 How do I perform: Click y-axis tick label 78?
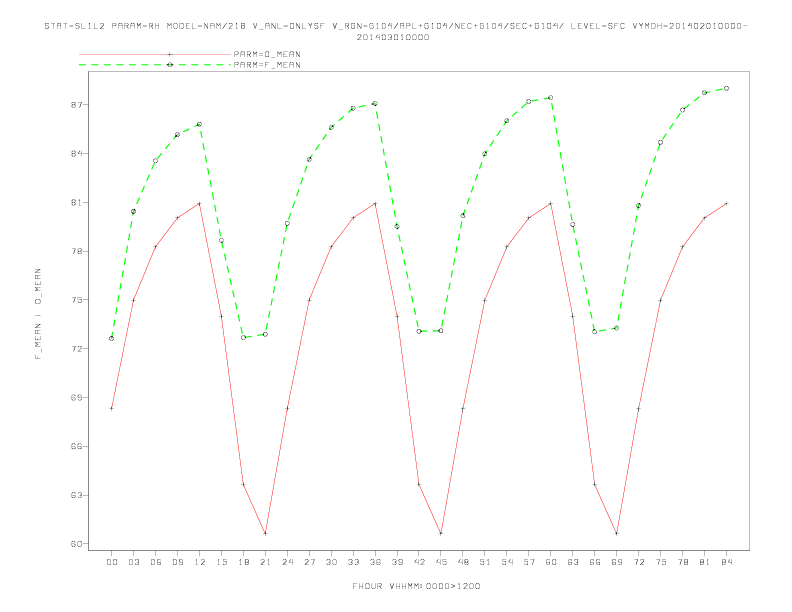[x=79, y=251]
